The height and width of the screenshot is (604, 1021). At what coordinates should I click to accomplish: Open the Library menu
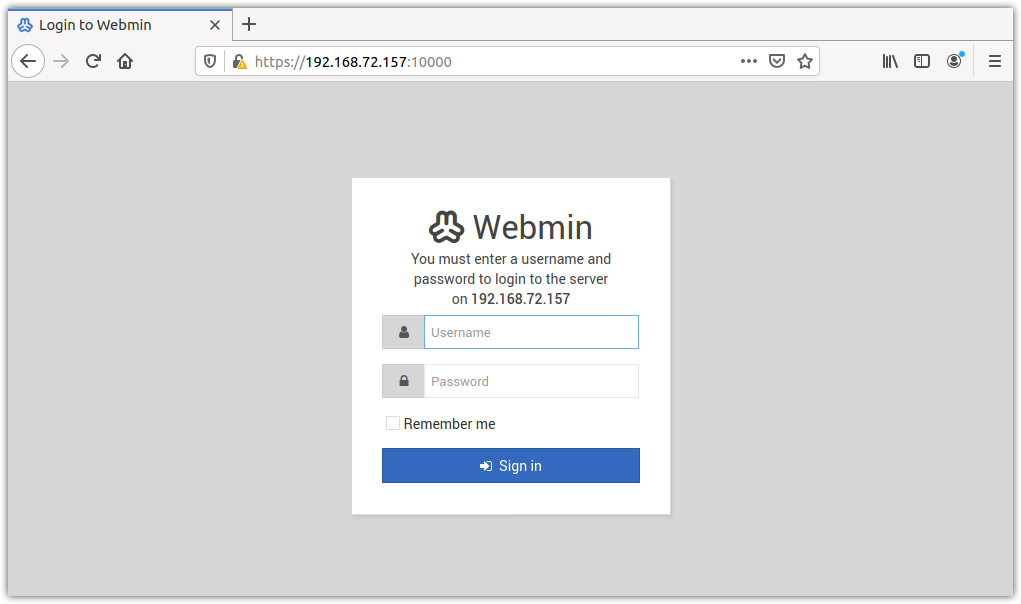(x=890, y=61)
